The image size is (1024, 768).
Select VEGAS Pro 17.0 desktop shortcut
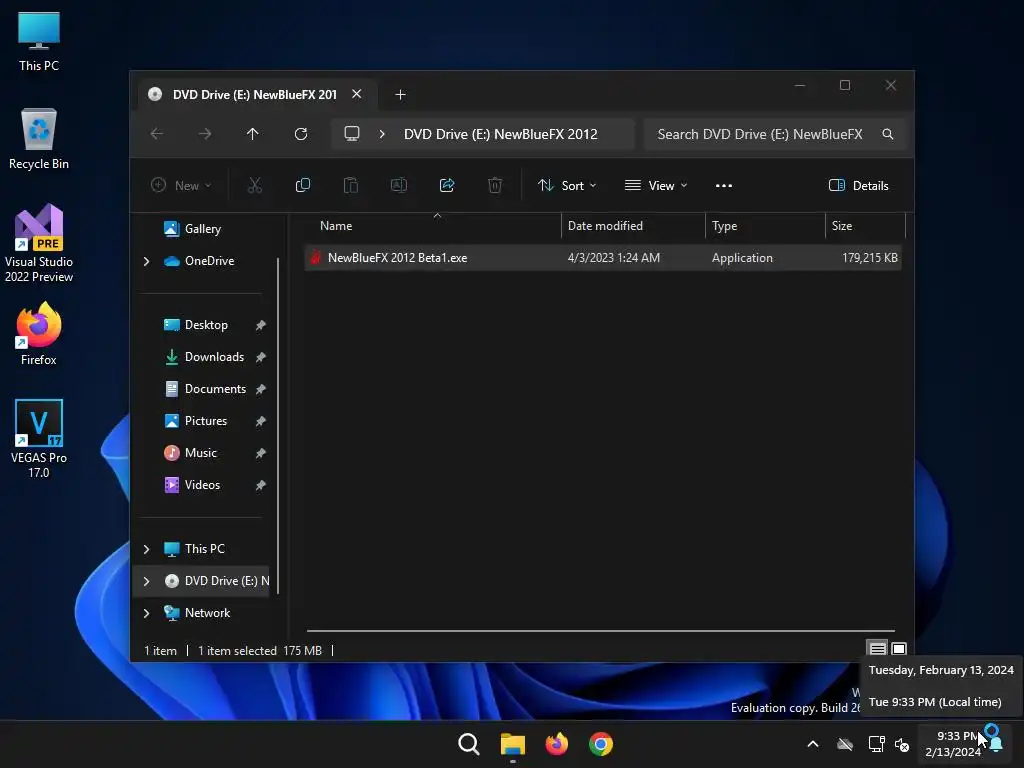pyautogui.click(x=39, y=438)
